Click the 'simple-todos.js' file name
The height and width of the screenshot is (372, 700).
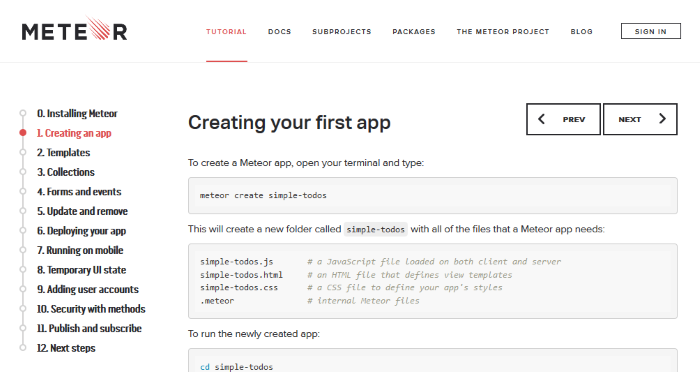tap(237, 262)
